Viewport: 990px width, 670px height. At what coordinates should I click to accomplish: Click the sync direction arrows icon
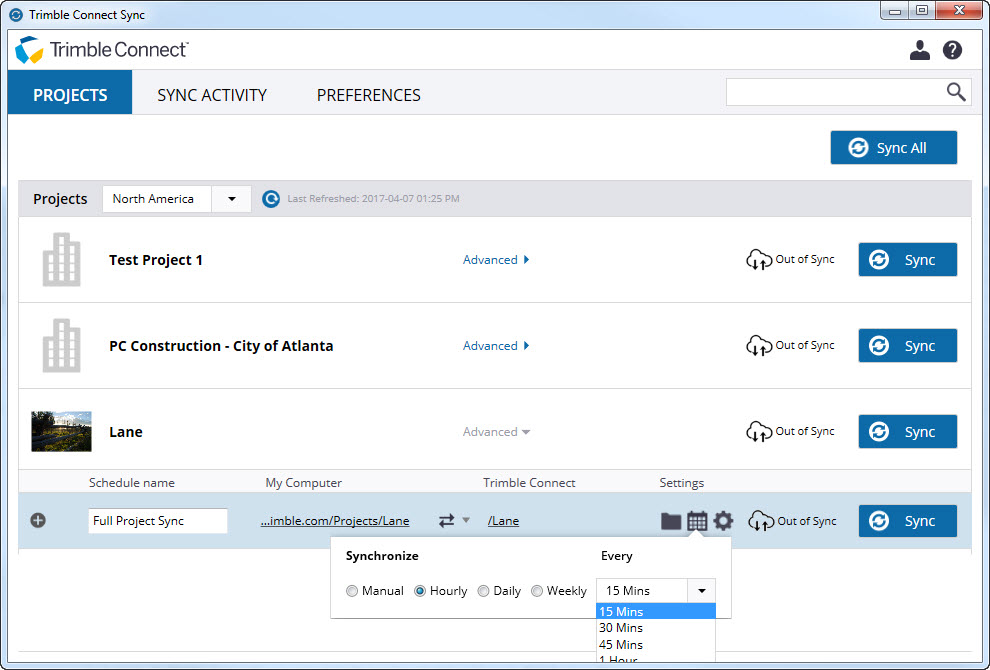447,521
